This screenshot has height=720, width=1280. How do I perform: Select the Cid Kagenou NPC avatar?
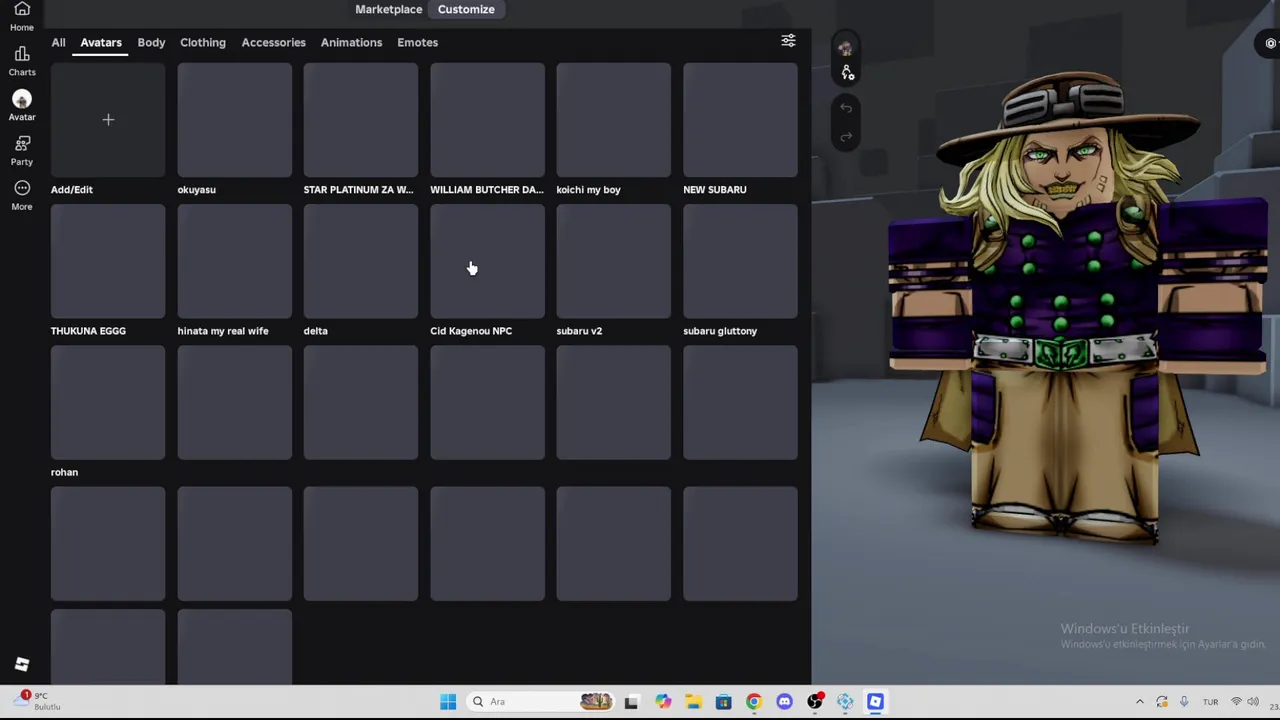[487, 261]
